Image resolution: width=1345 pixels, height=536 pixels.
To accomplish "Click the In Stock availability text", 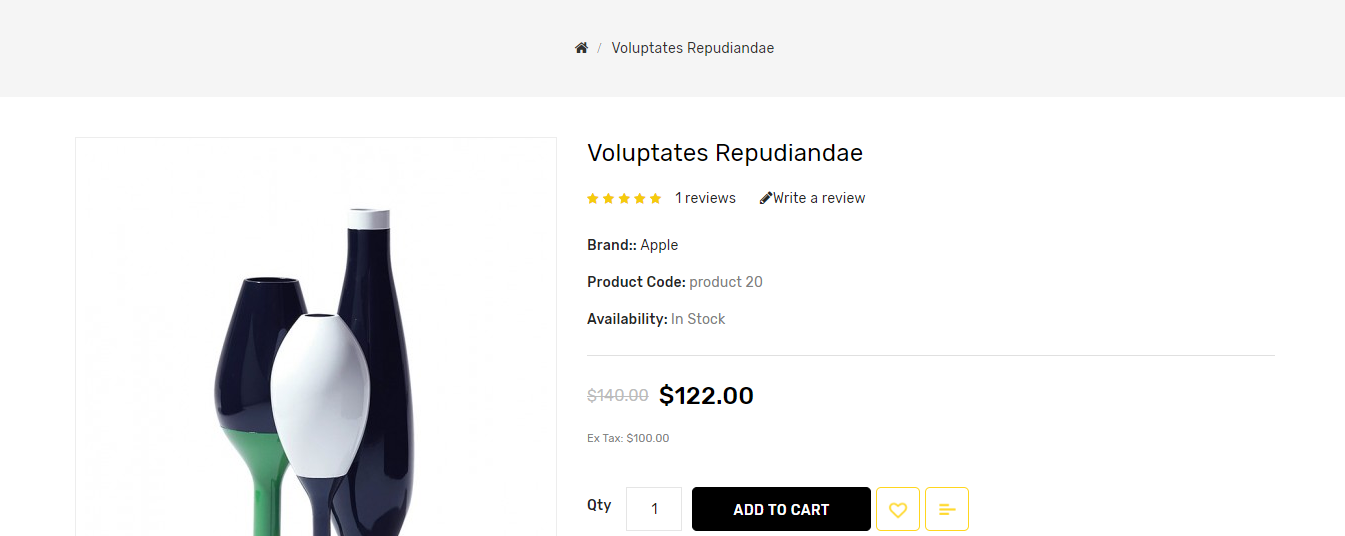I will 698,319.
